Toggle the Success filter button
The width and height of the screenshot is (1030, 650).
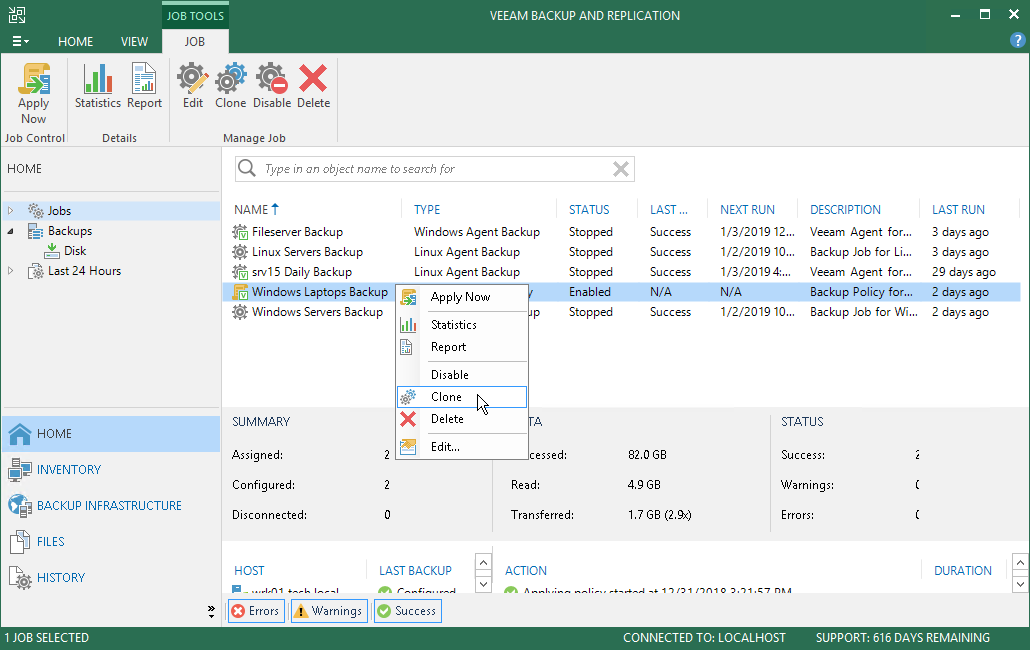408,611
